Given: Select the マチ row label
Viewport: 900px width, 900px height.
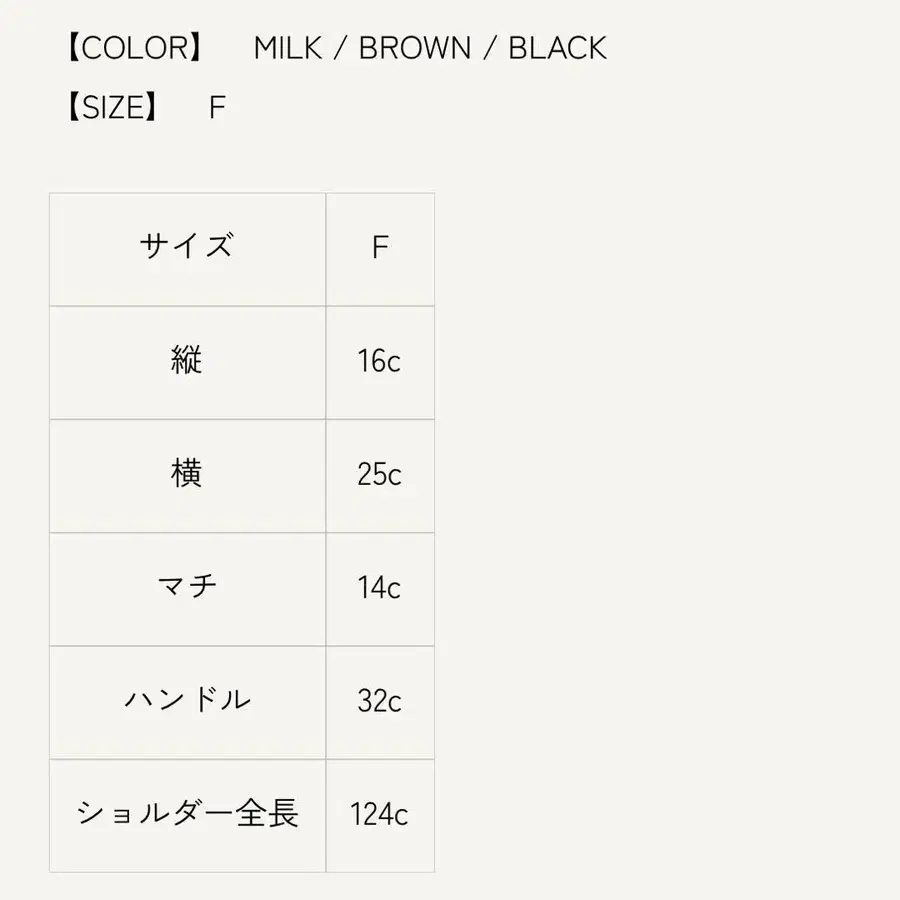Looking at the screenshot, I should coord(187,586).
